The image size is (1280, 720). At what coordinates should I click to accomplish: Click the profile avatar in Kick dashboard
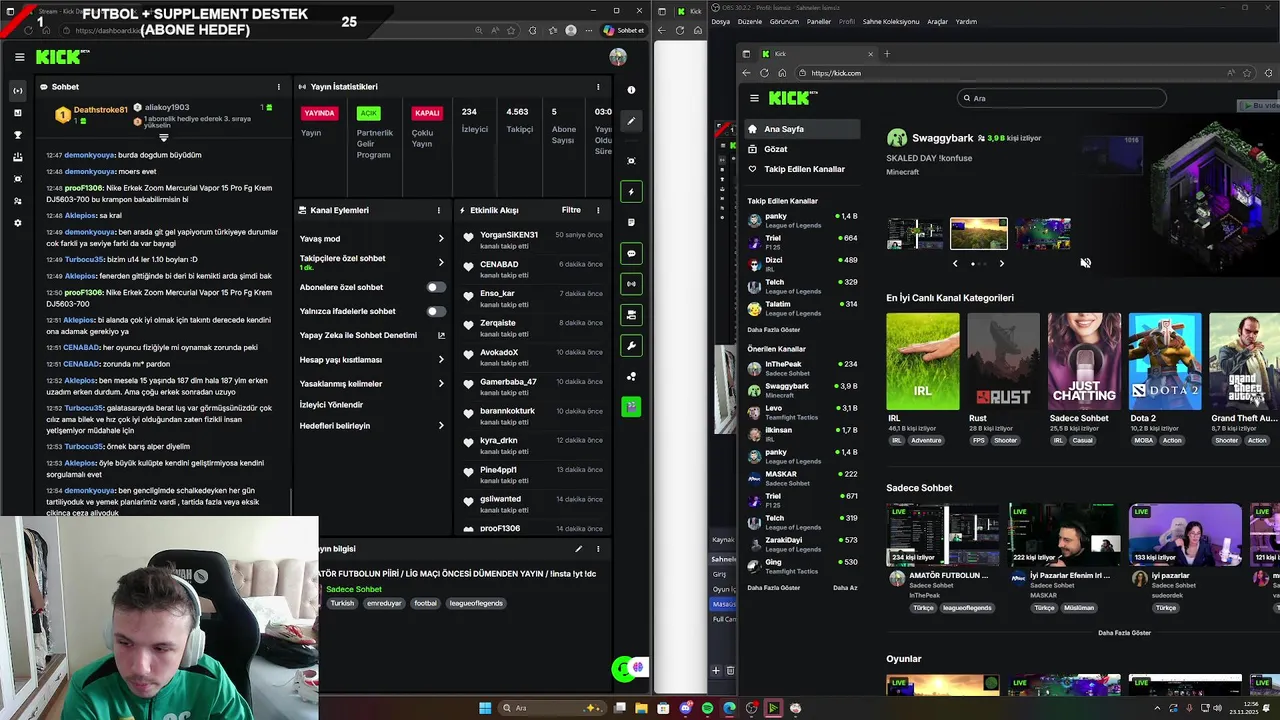click(618, 57)
